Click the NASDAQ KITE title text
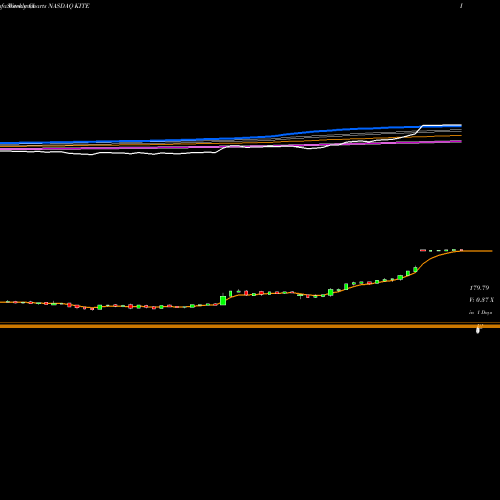 coord(69,6)
